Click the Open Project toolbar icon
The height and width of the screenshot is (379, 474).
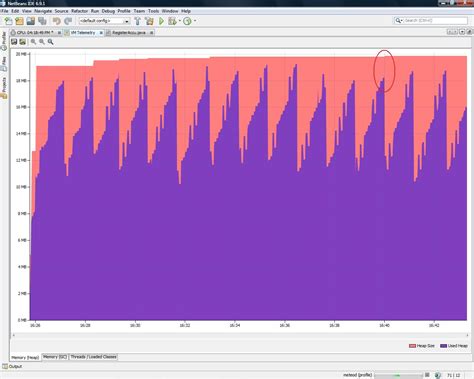click(31, 21)
